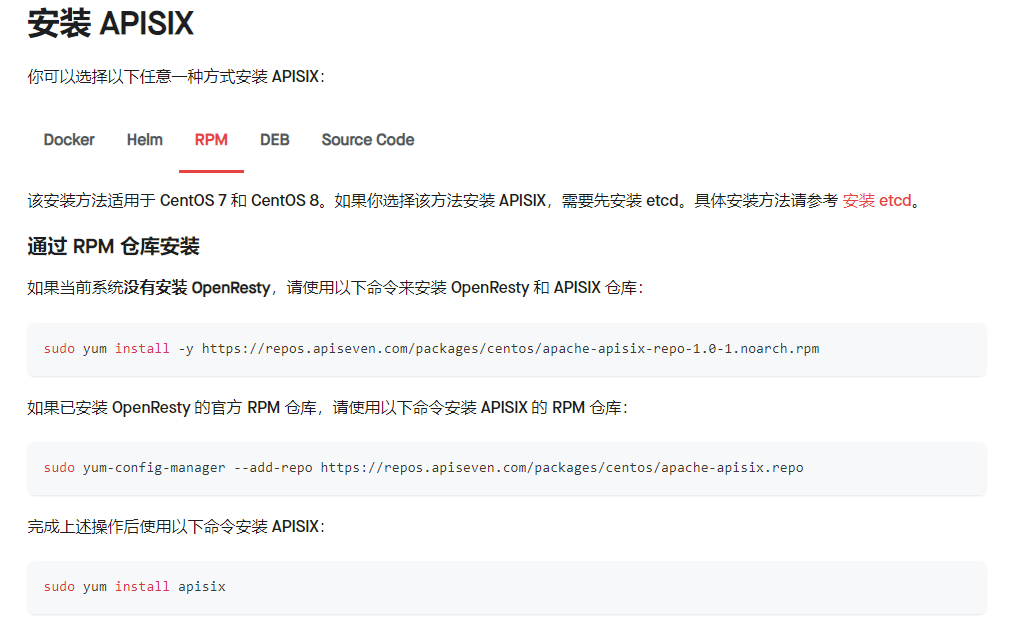Switch to the Helm tab
Image resolution: width=1014 pixels, height=626 pixels.
pyautogui.click(x=145, y=140)
